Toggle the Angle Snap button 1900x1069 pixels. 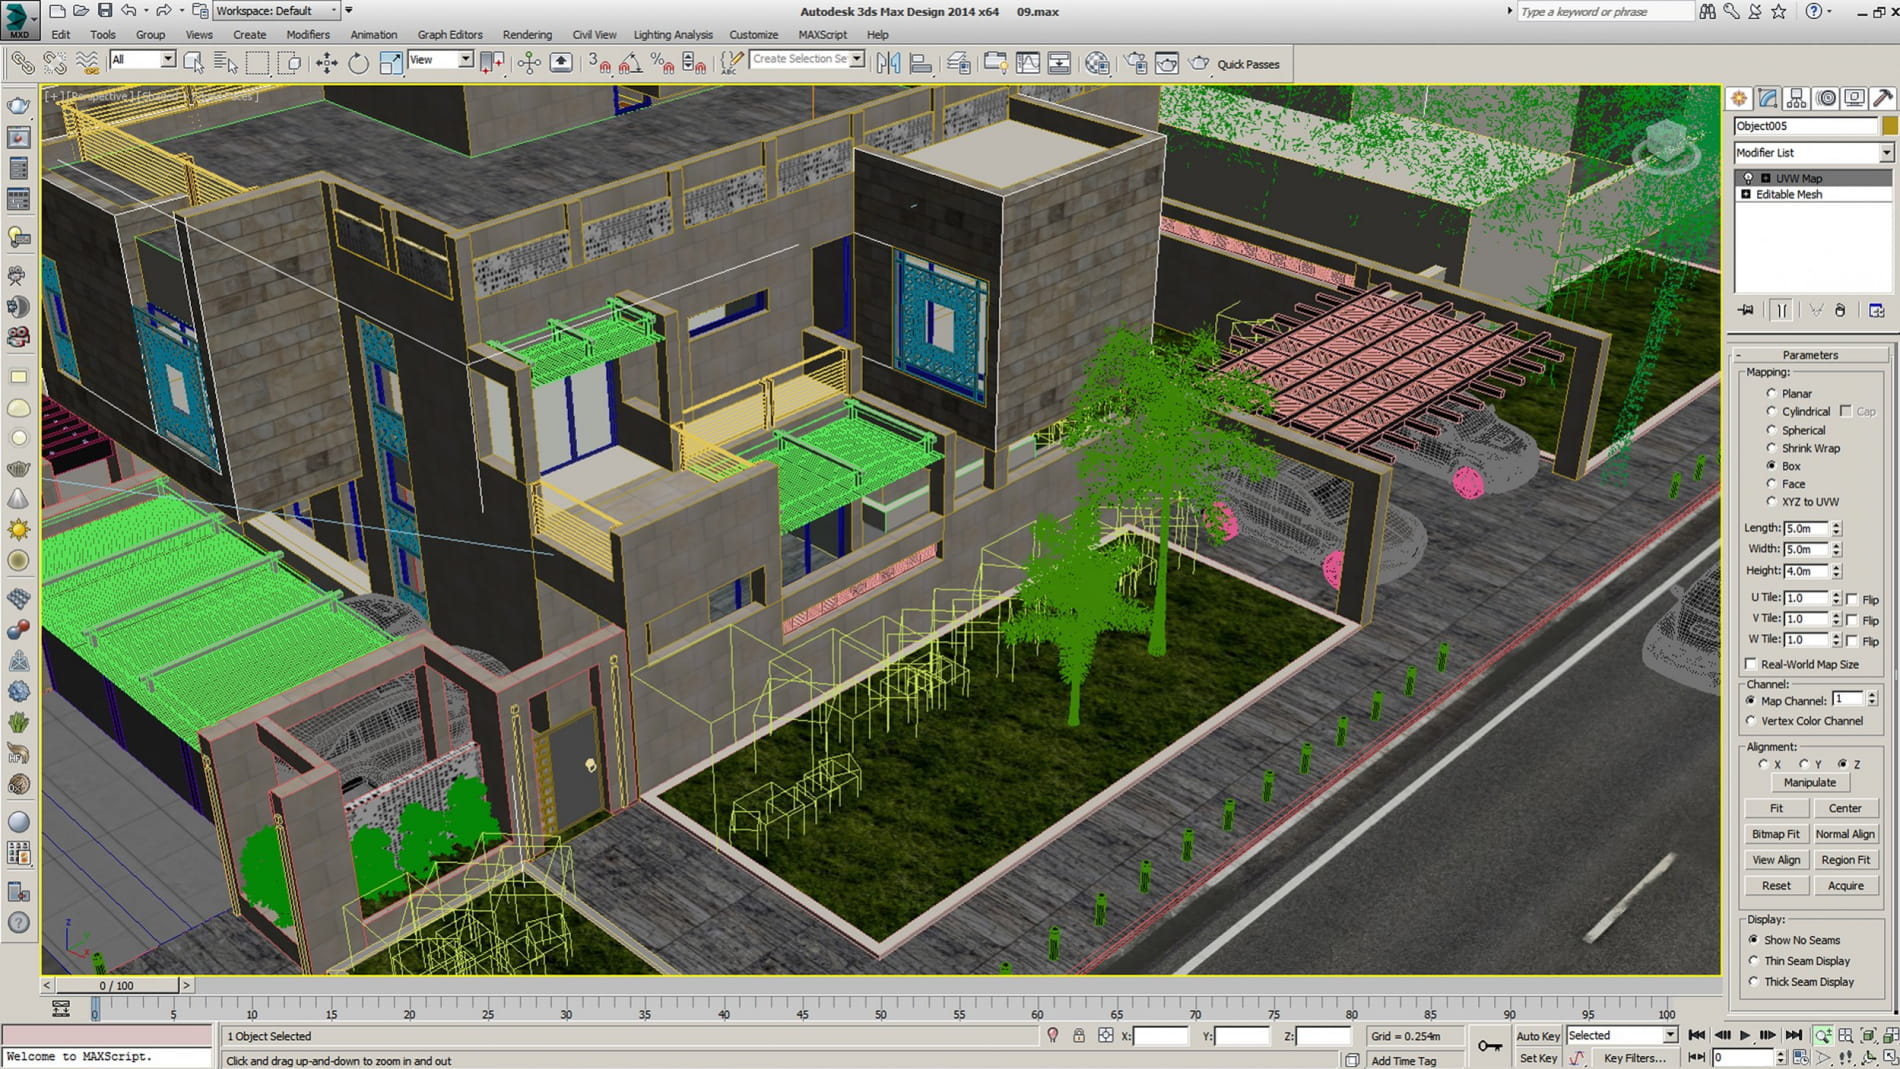(630, 63)
